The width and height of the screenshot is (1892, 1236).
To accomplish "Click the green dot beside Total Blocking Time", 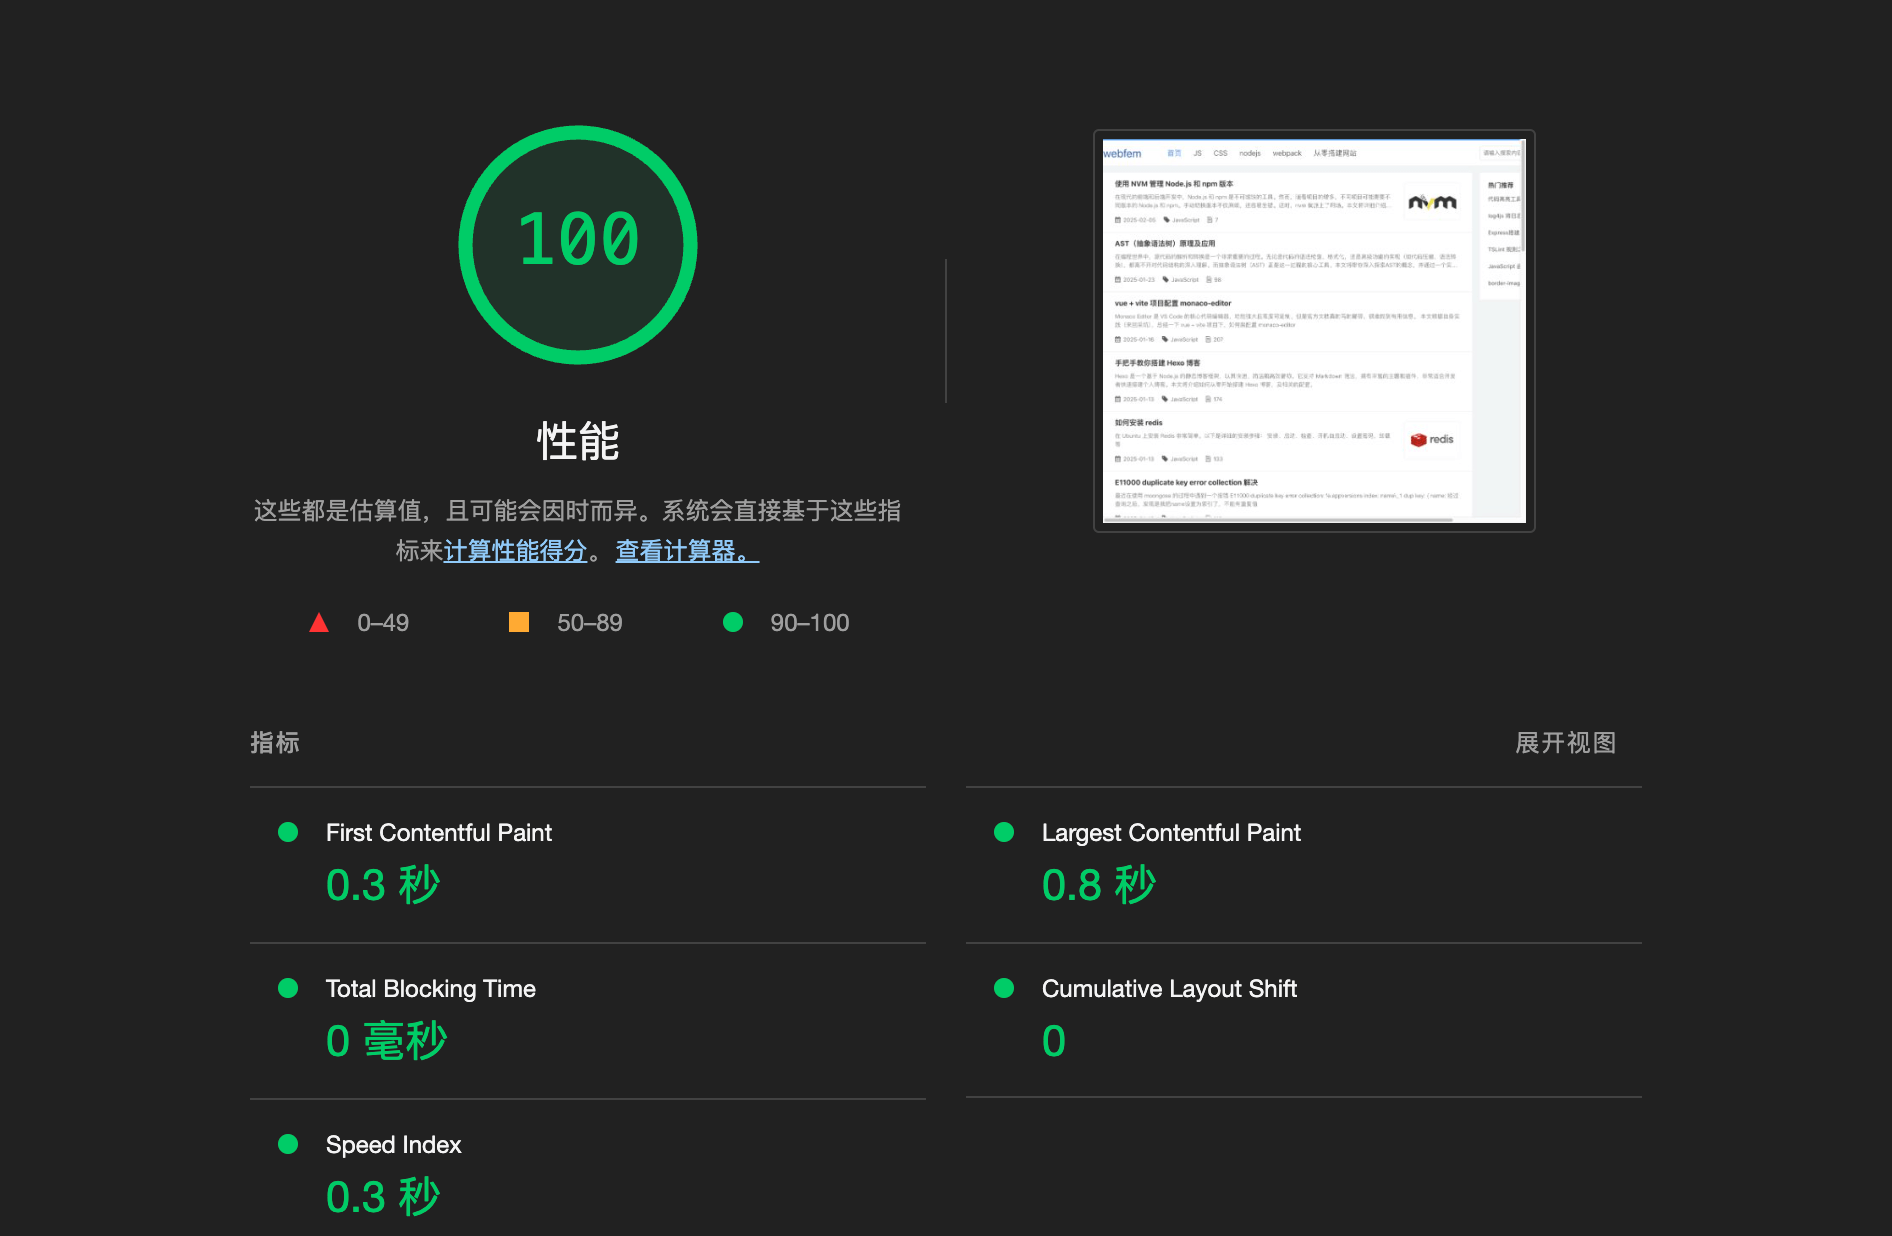I will click(288, 988).
